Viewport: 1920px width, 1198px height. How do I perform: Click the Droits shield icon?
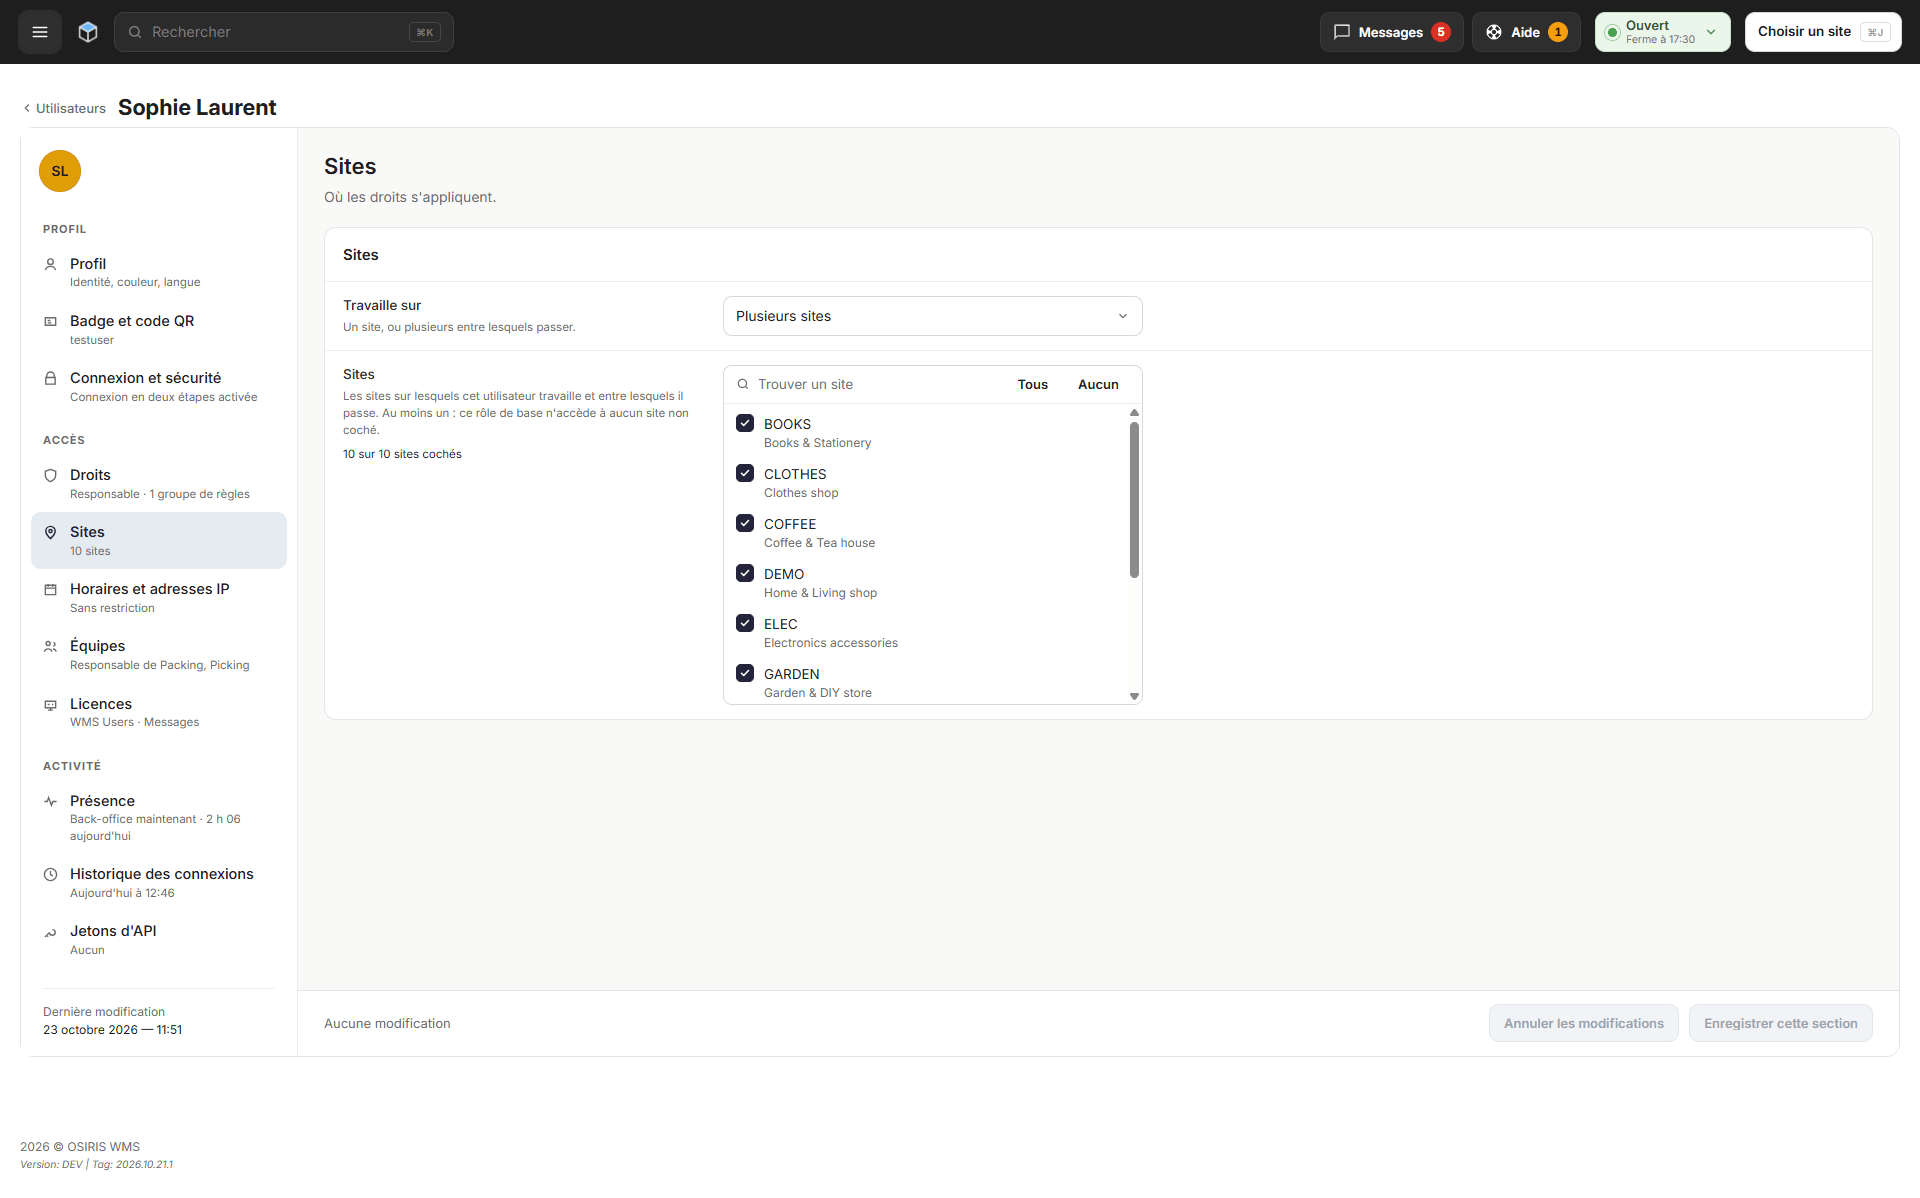click(x=50, y=476)
